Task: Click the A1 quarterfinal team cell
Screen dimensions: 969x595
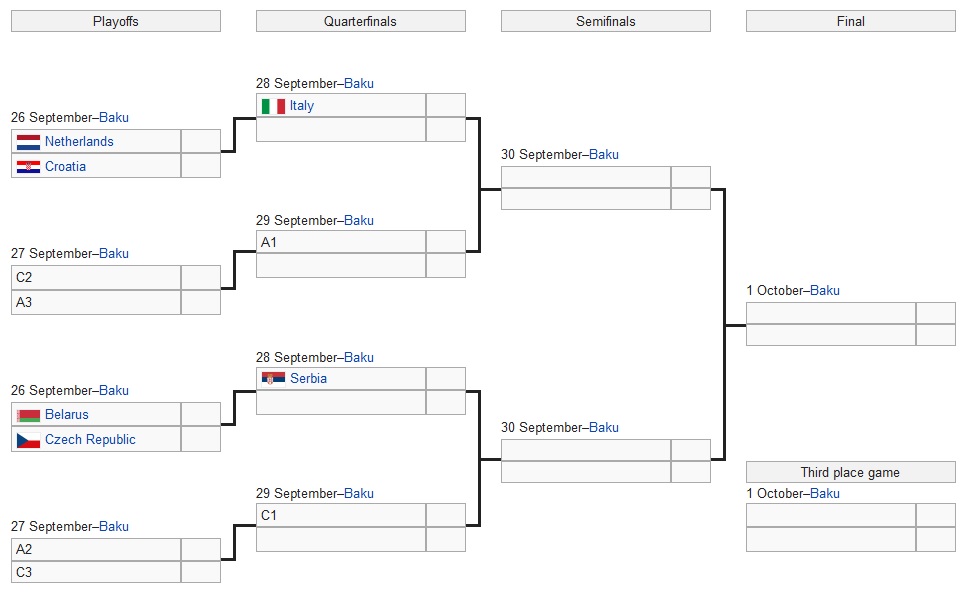Action: 341,242
